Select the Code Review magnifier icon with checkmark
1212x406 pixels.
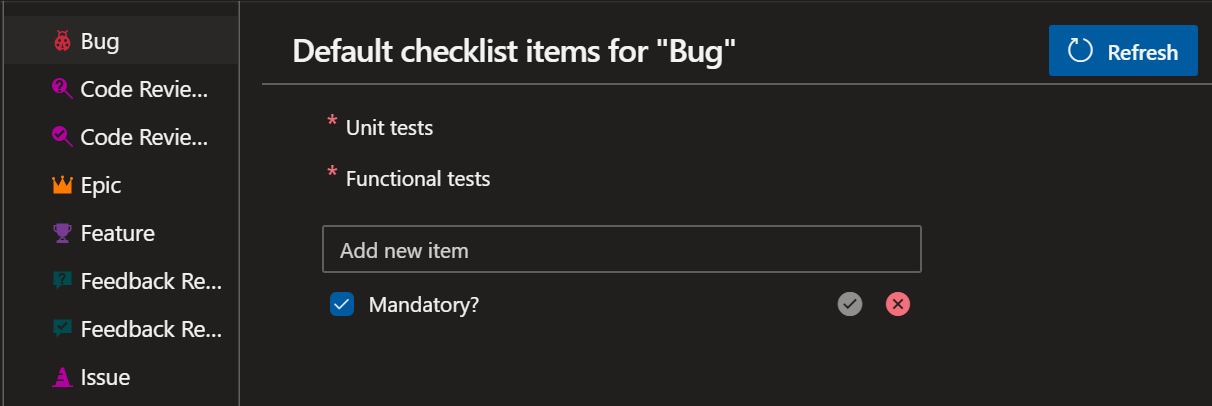[62, 137]
